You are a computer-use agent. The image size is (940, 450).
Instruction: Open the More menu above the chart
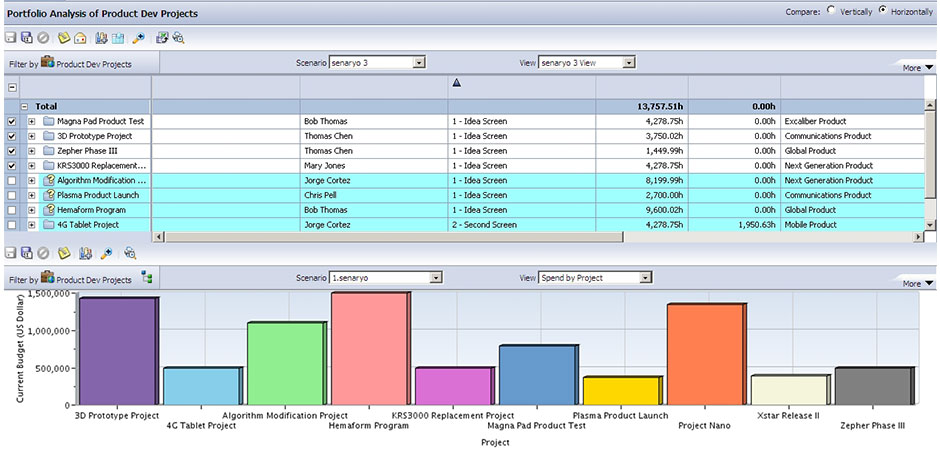coord(917,284)
